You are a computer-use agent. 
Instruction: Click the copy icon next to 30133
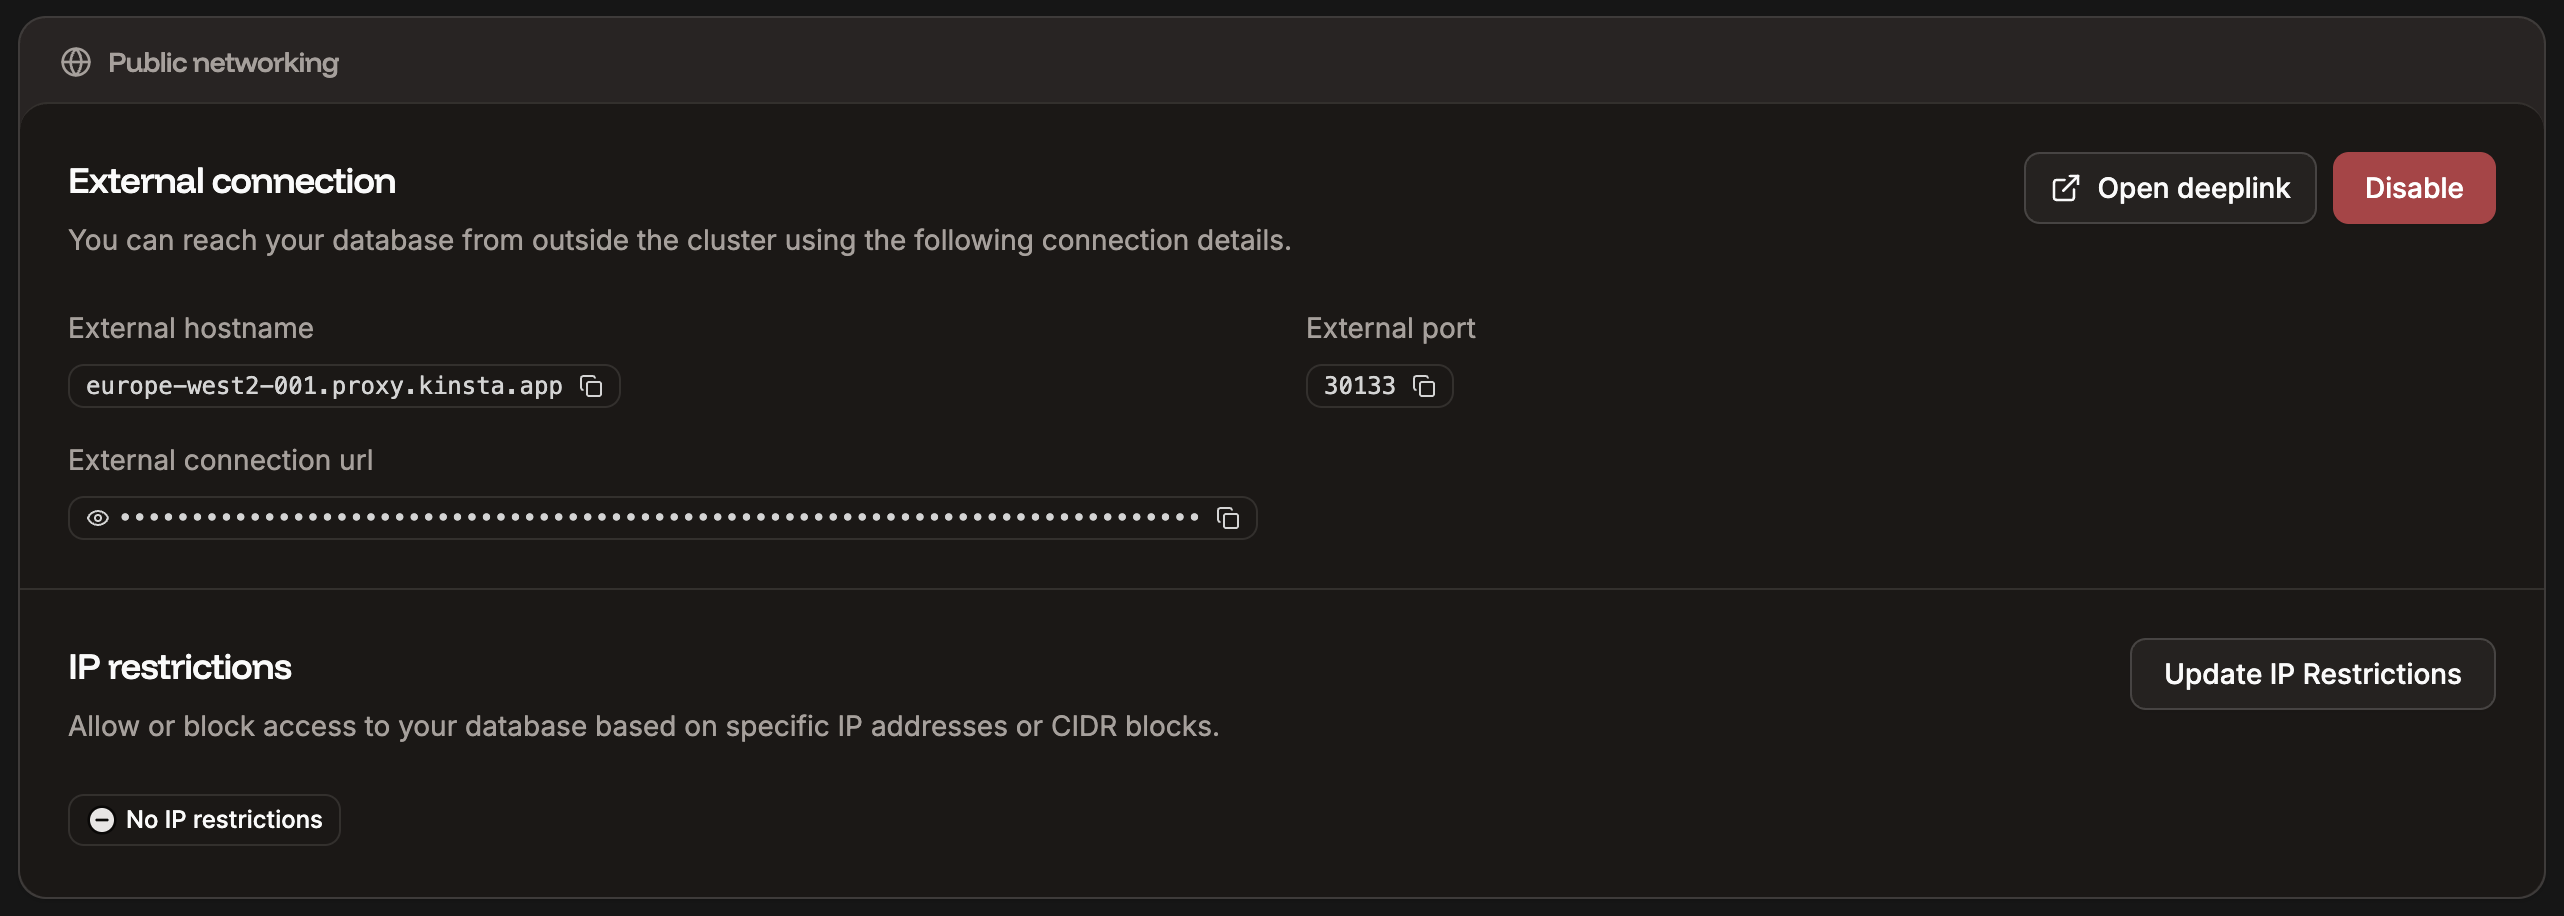tap(1424, 386)
